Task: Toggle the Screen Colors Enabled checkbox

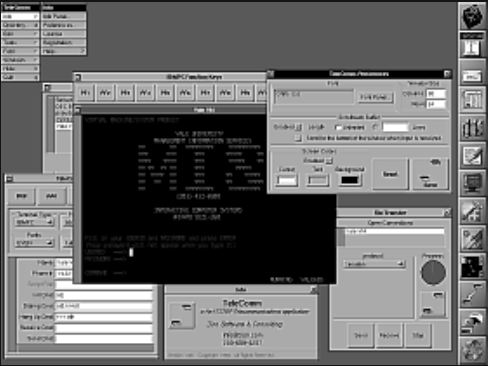Action: 329,160
